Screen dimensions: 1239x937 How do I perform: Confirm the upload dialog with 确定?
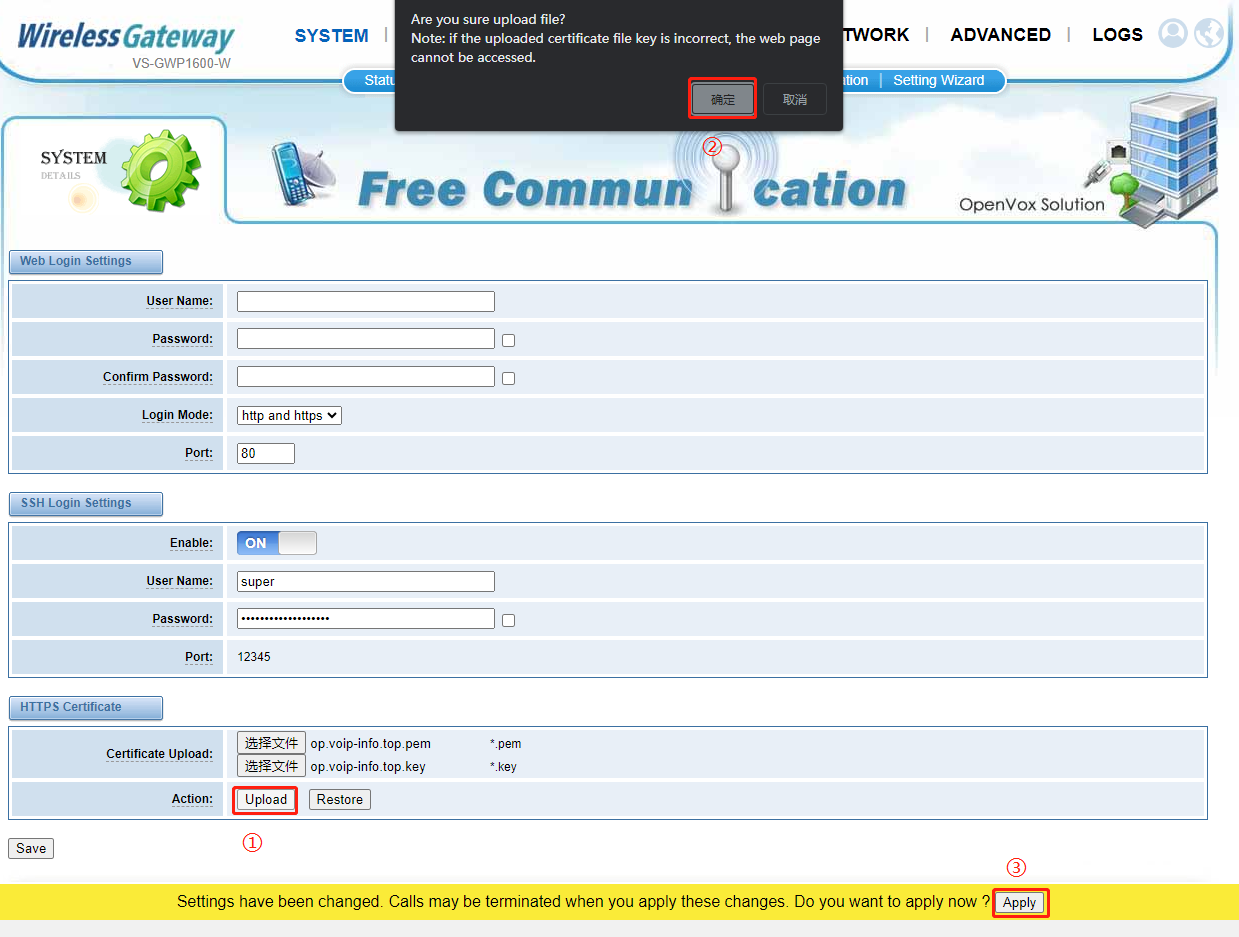pyautogui.click(x=722, y=99)
